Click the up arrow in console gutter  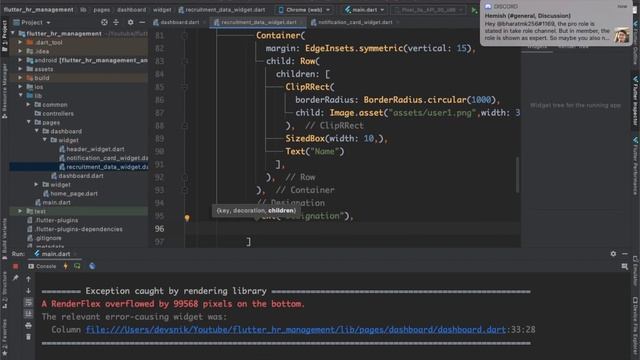click(28, 279)
